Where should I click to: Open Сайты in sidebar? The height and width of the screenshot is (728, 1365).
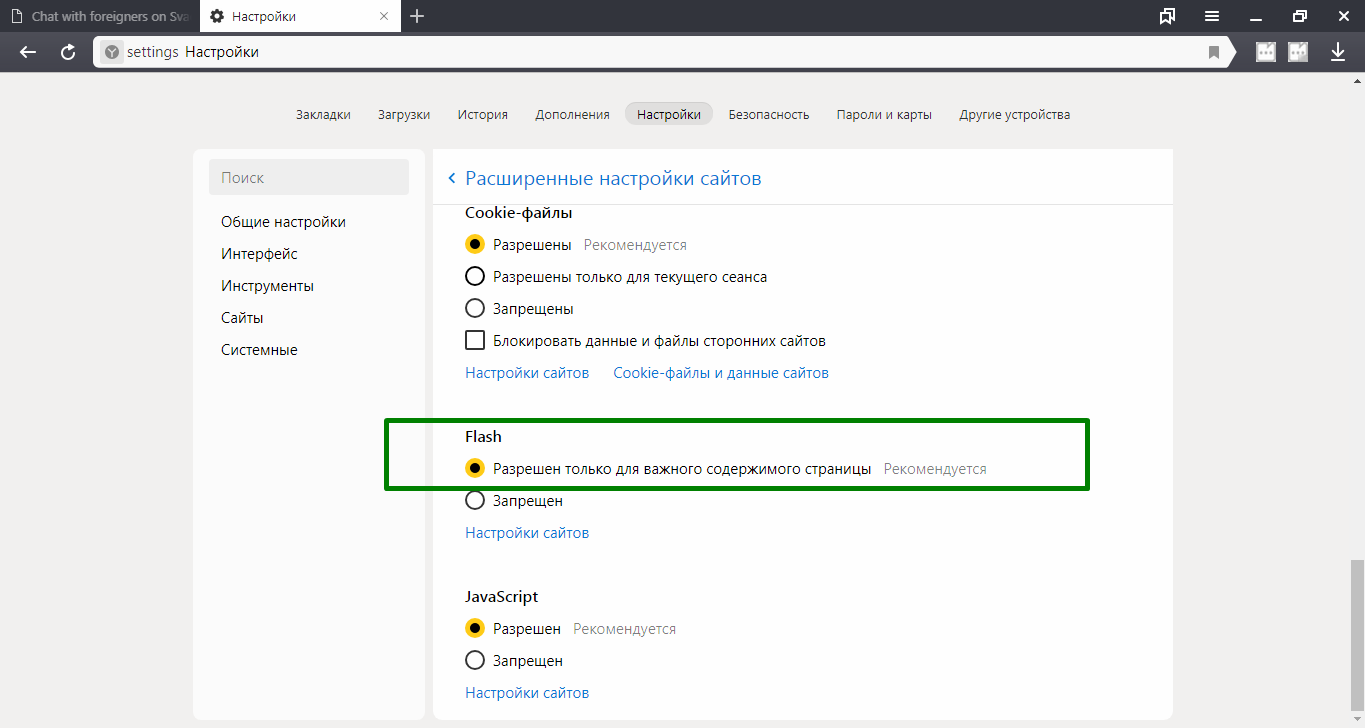(242, 318)
